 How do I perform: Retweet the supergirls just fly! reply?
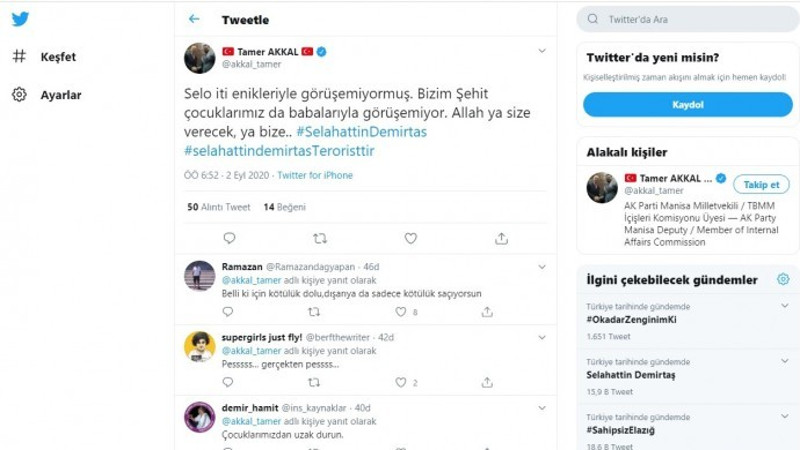click(313, 382)
